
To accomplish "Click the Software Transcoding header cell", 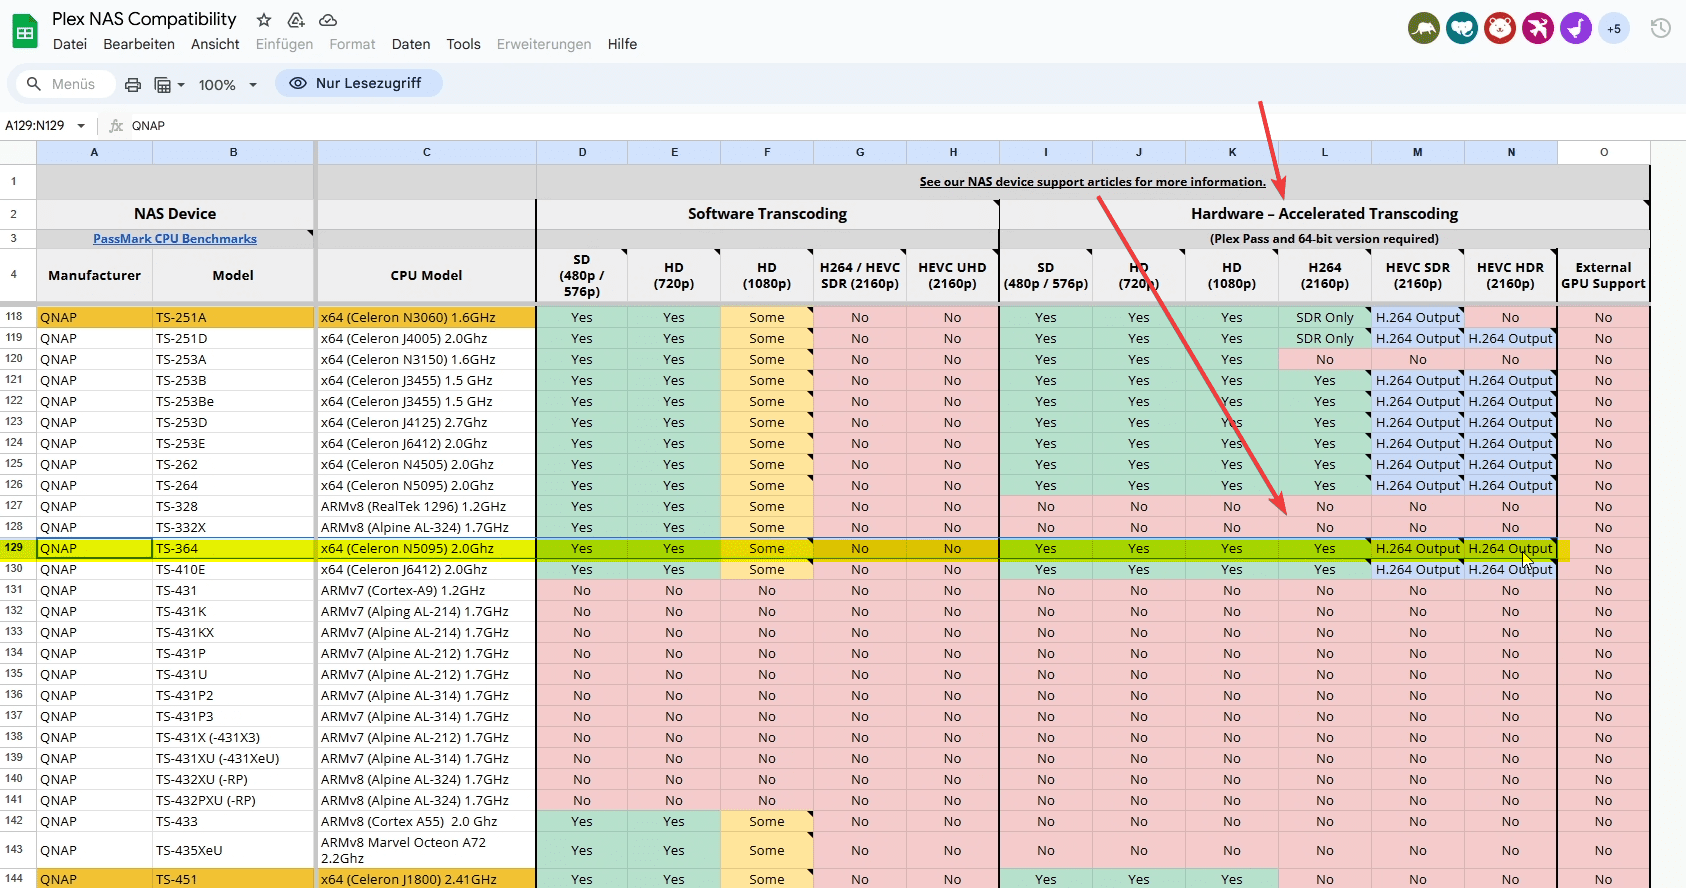I will 767,214.
